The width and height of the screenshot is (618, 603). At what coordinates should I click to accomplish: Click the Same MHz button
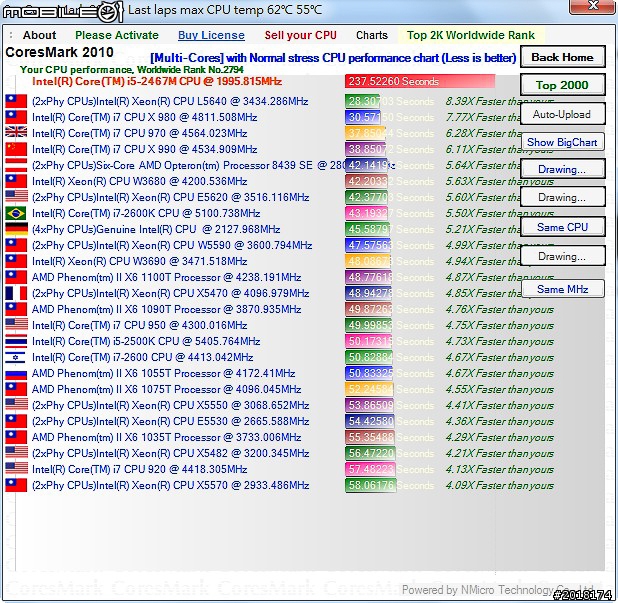pyautogui.click(x=562, y=289)
